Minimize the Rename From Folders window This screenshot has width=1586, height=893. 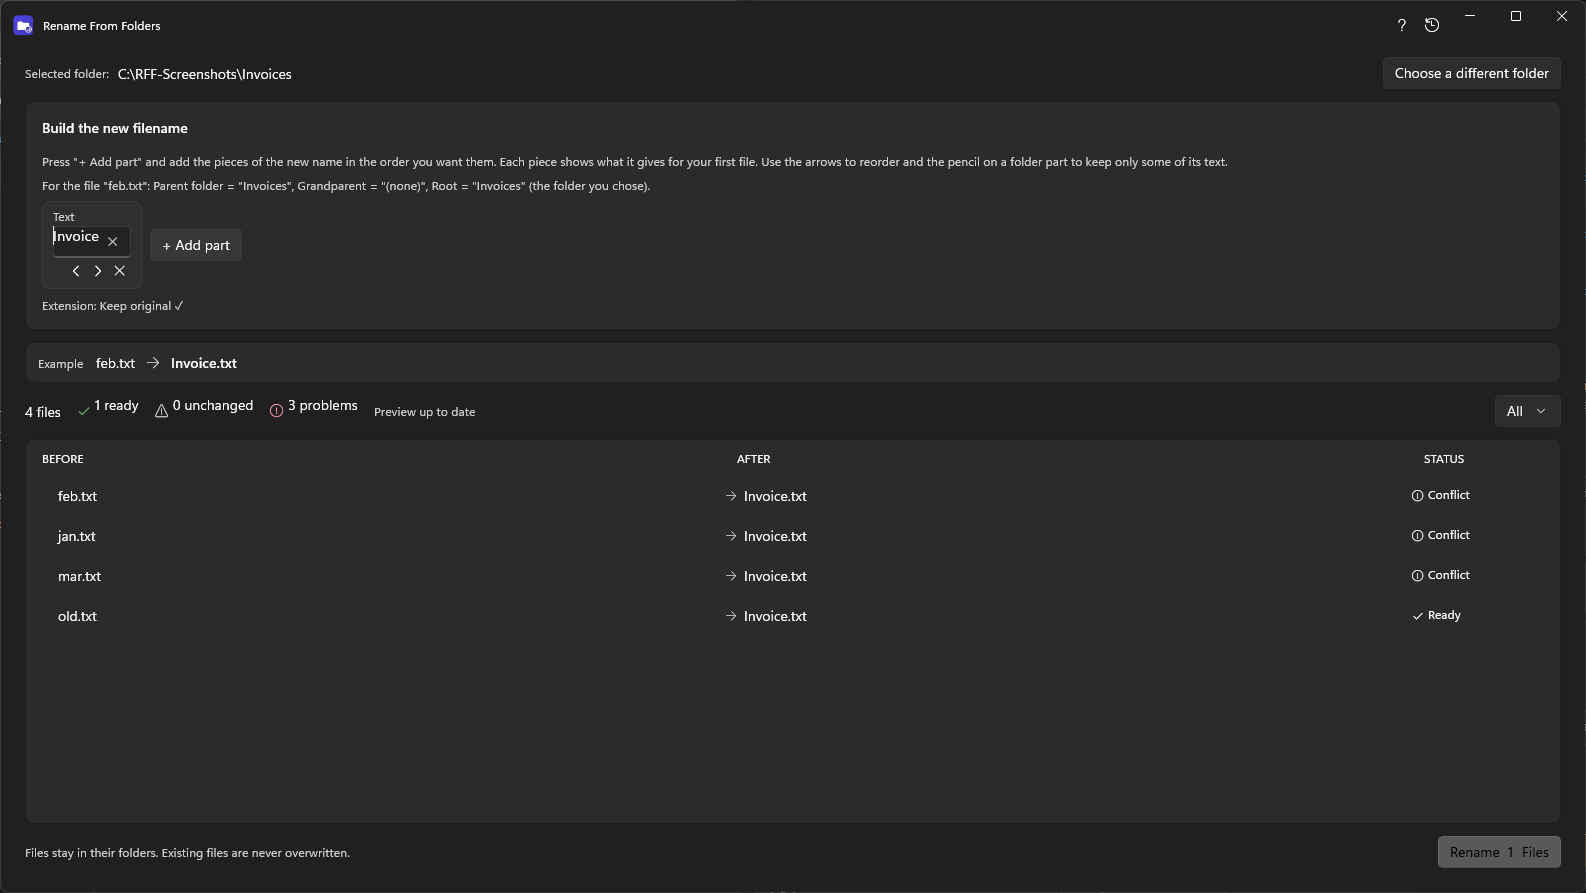click(1470, 16)
